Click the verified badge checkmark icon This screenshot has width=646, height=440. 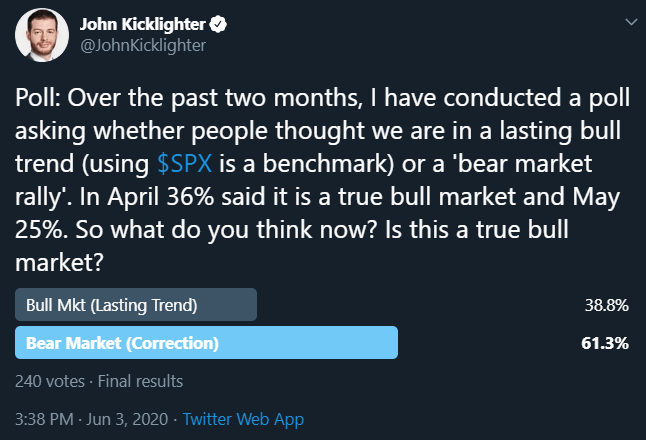click(x=218, y=24)
